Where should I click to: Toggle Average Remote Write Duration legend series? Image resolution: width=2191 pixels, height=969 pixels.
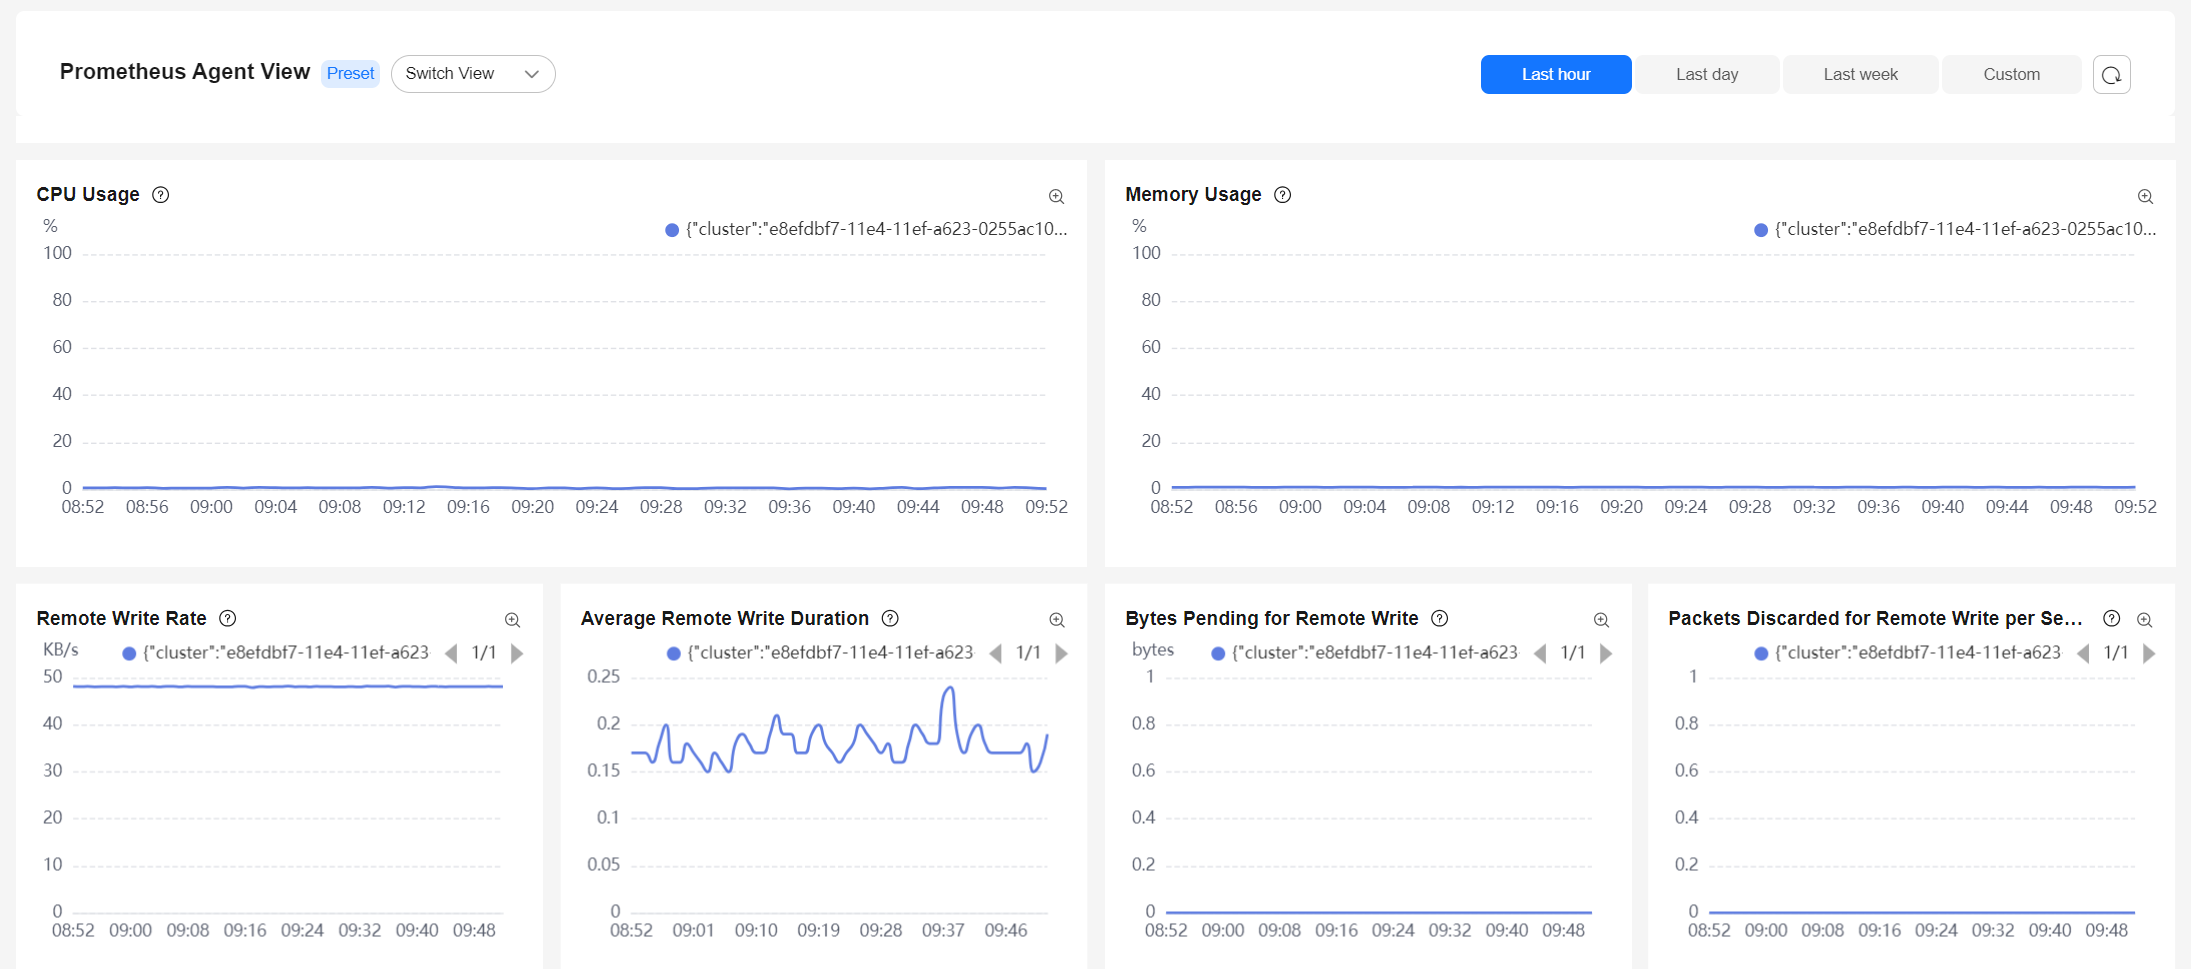pos(820,653)
